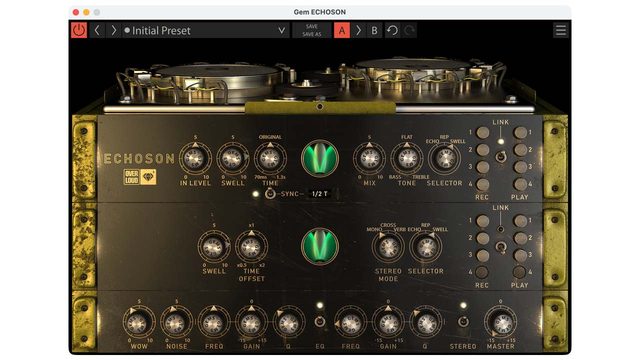Open the 1/2 T sync value selector

click(320, 194)
